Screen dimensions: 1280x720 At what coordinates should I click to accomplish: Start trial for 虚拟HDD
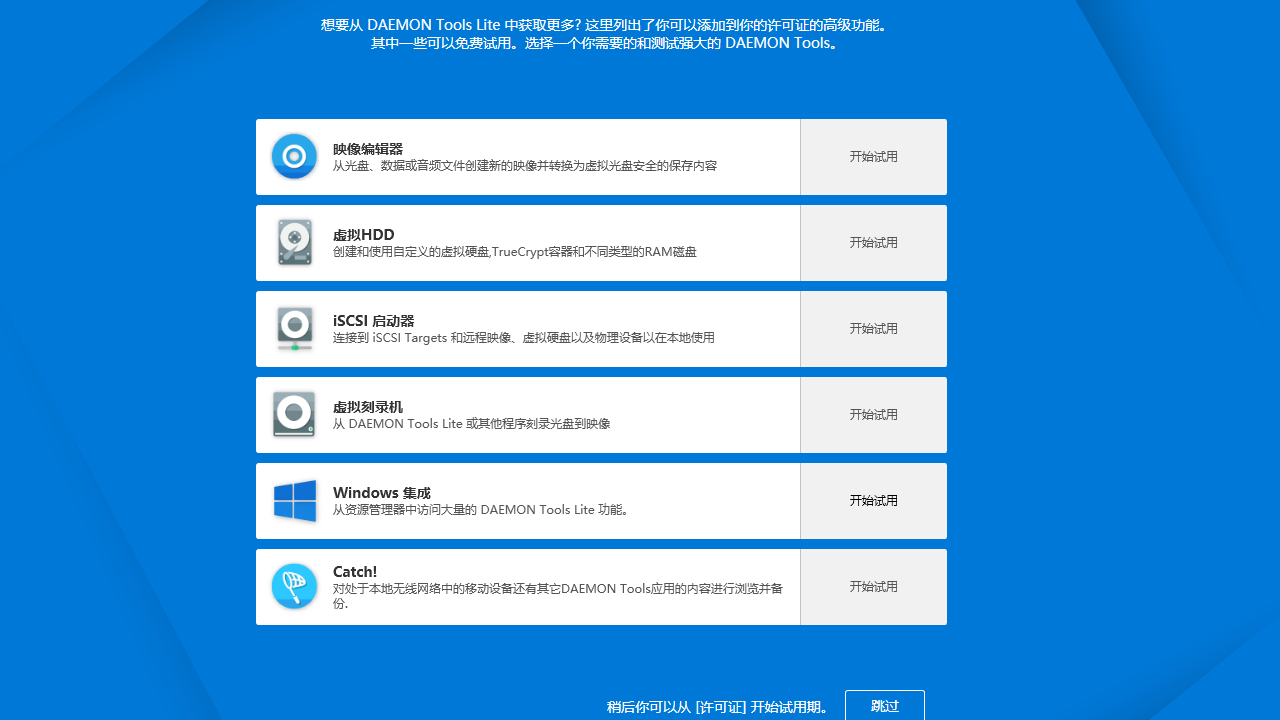(872, 242)
